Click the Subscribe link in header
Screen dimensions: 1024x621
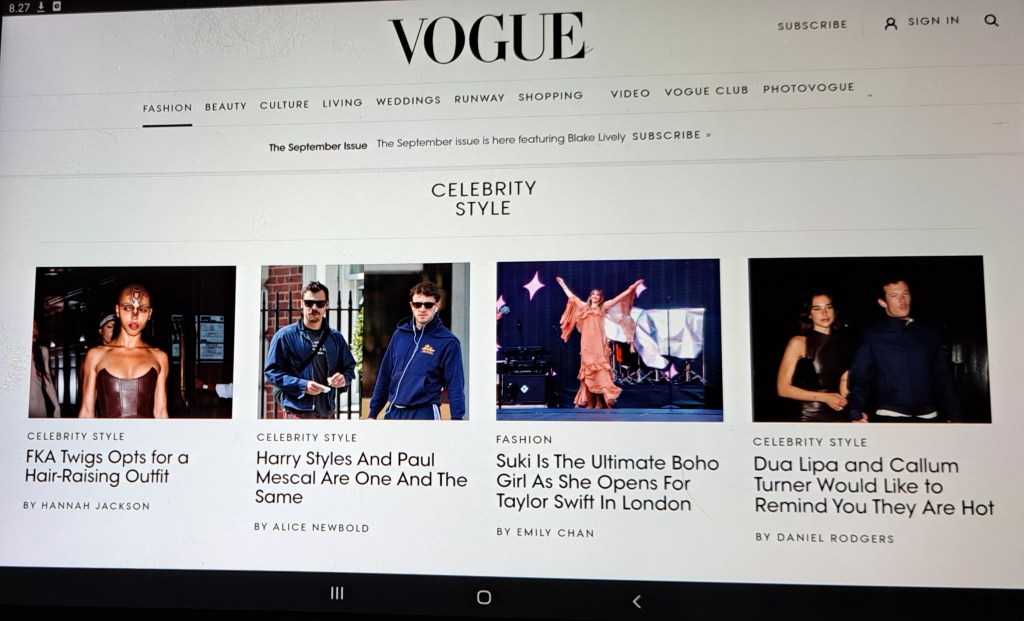tap(812, 25)
